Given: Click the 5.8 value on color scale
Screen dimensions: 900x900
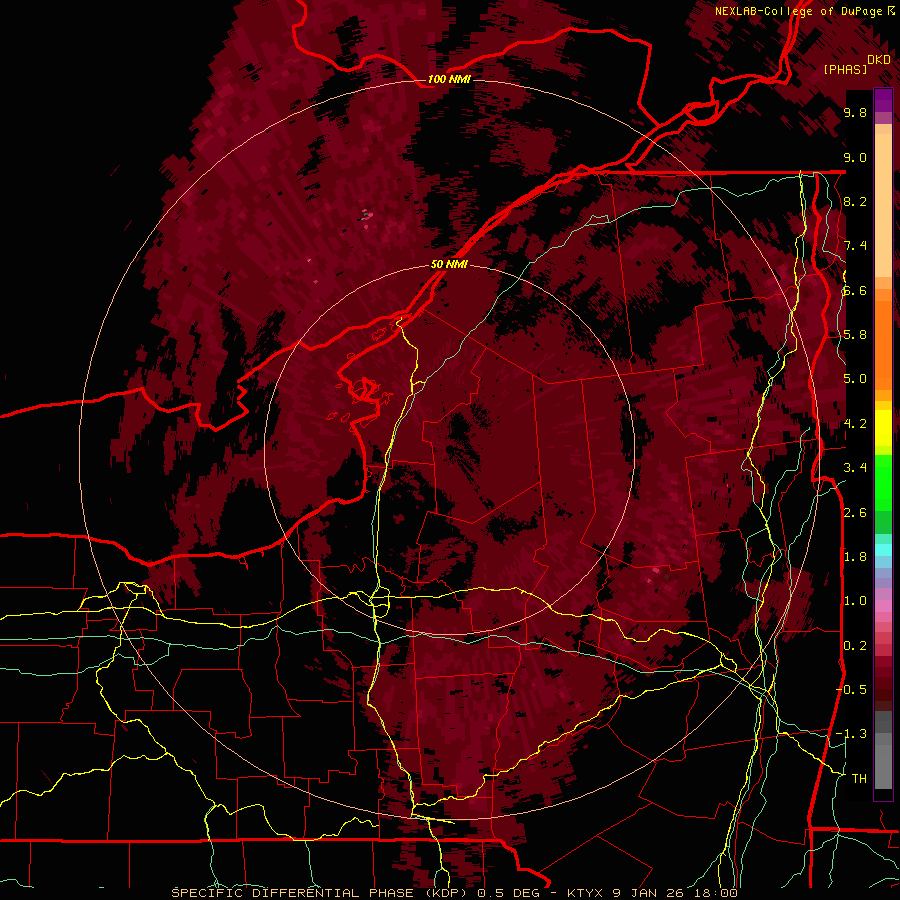Looking at the screenshot, I should tap(855, 335).
